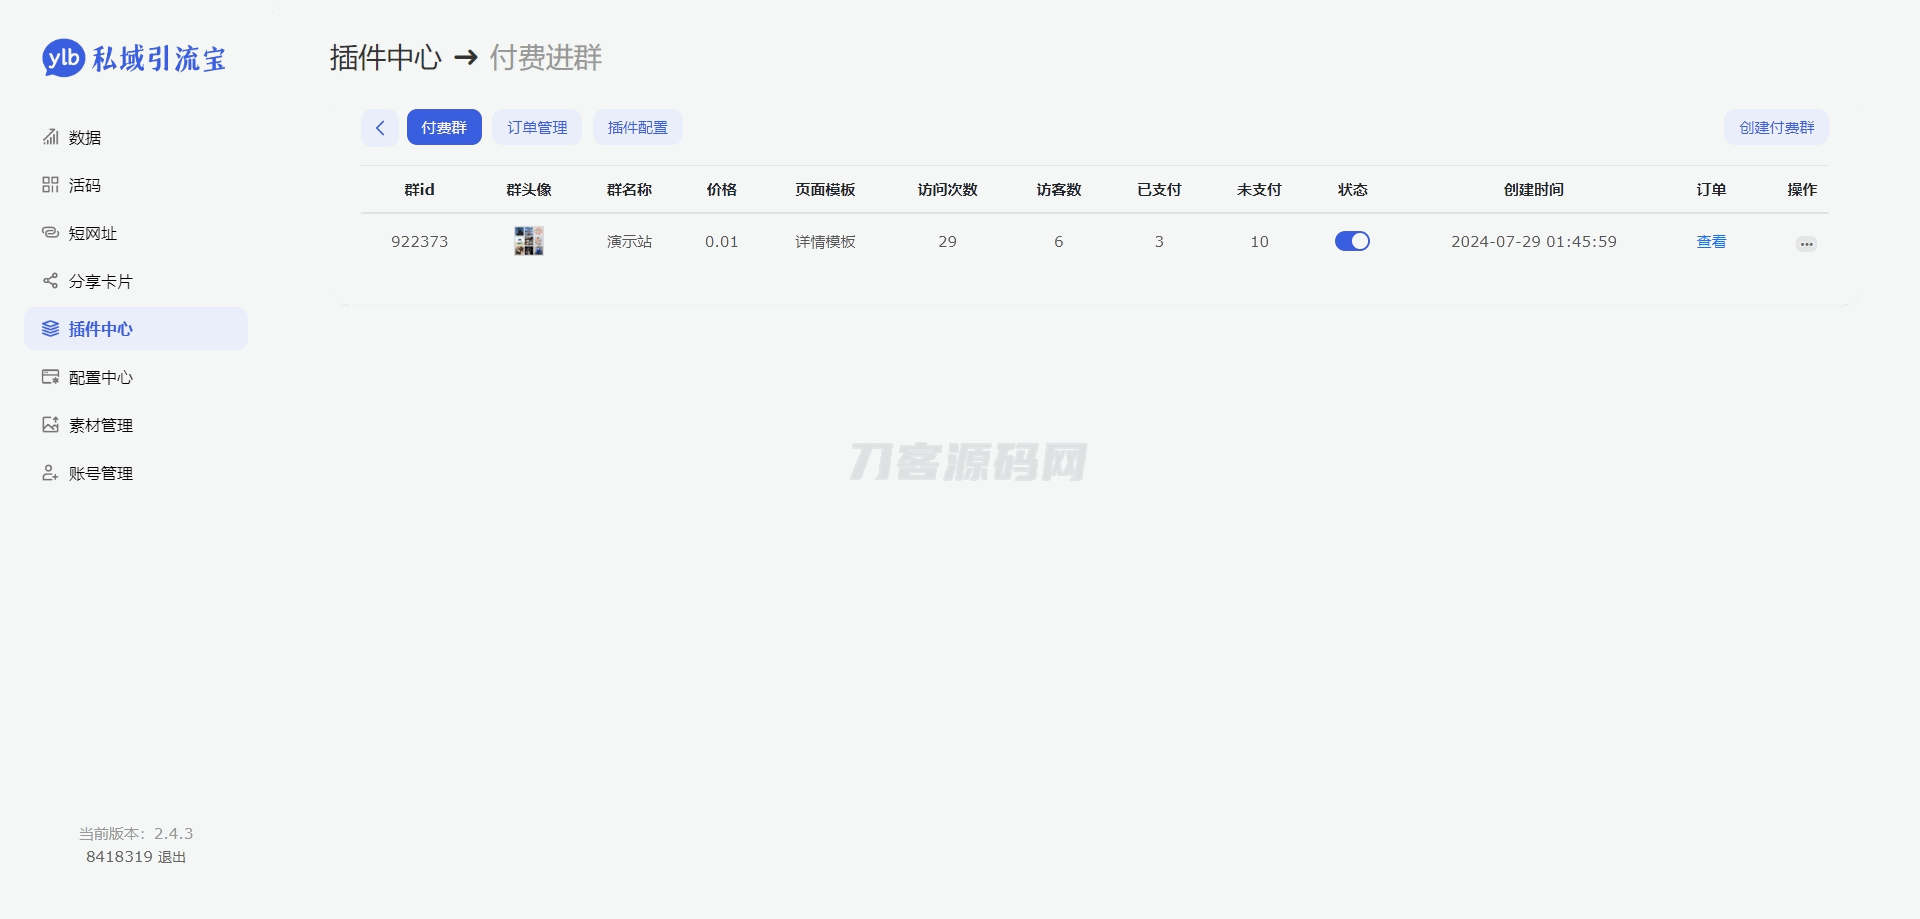Open the group avatar thumbnail

[x=529, y=241]
